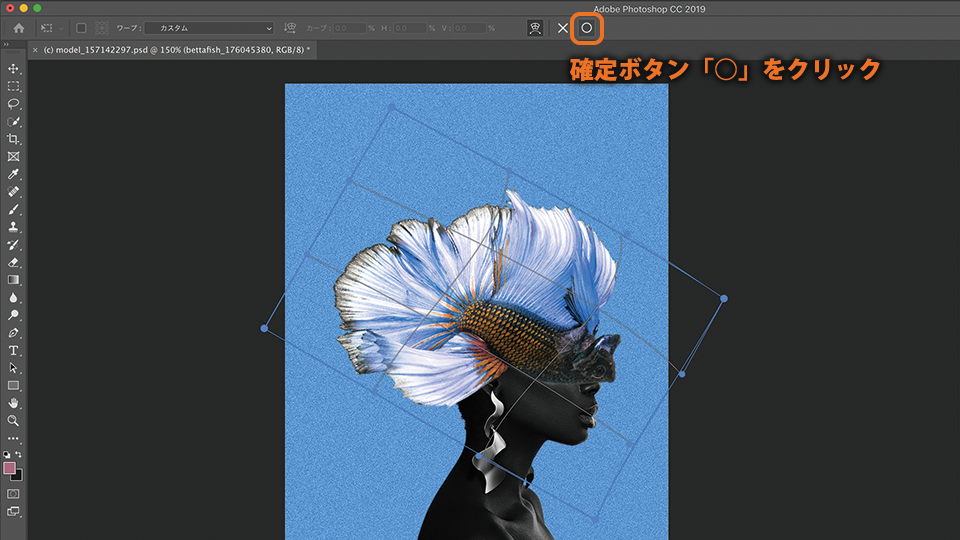Toggle Quick Mask mode

click(13, 493)
